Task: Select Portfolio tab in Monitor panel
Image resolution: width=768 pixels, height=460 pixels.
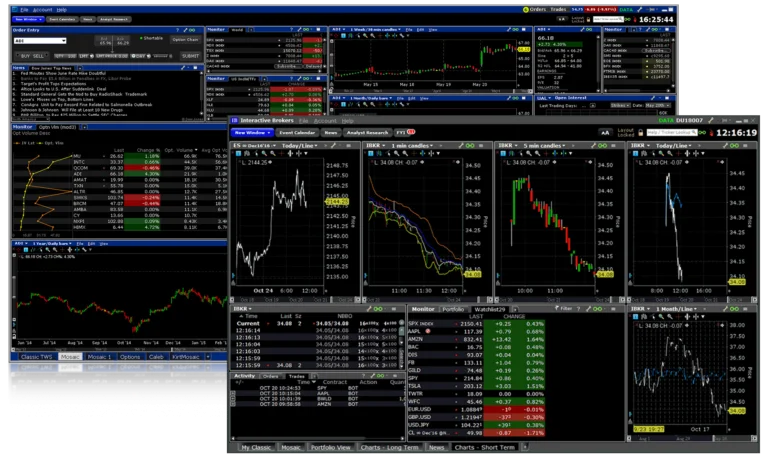Action: pyautogui.click(x=453, y=310)
